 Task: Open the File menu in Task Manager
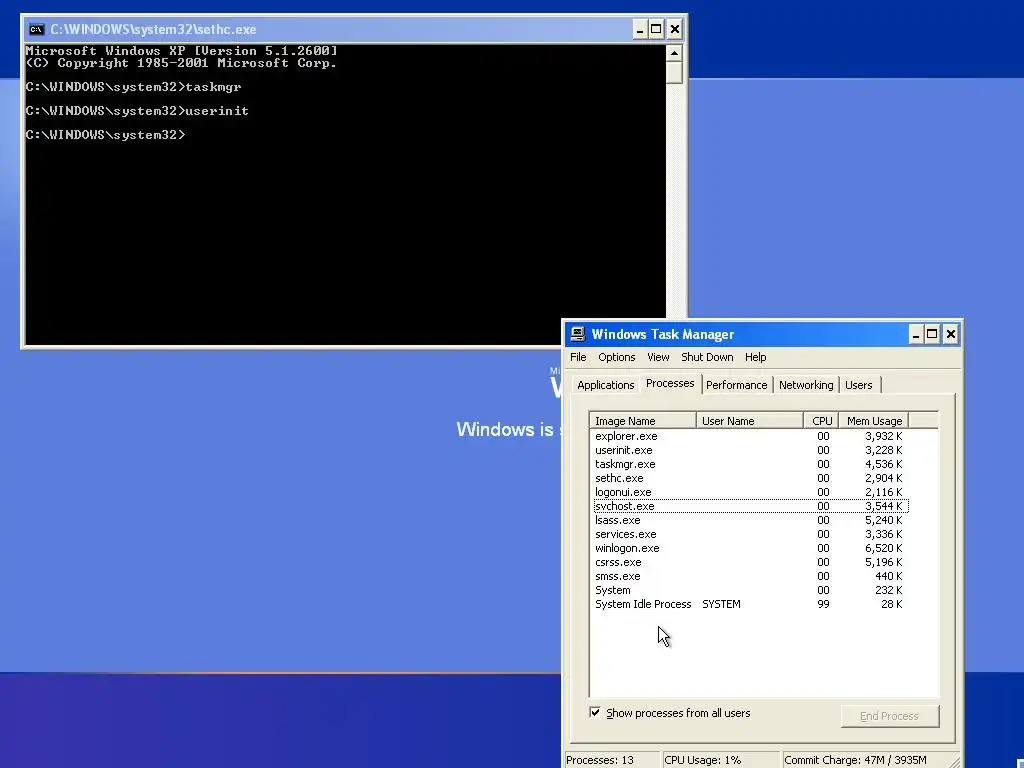pos(578,357)
